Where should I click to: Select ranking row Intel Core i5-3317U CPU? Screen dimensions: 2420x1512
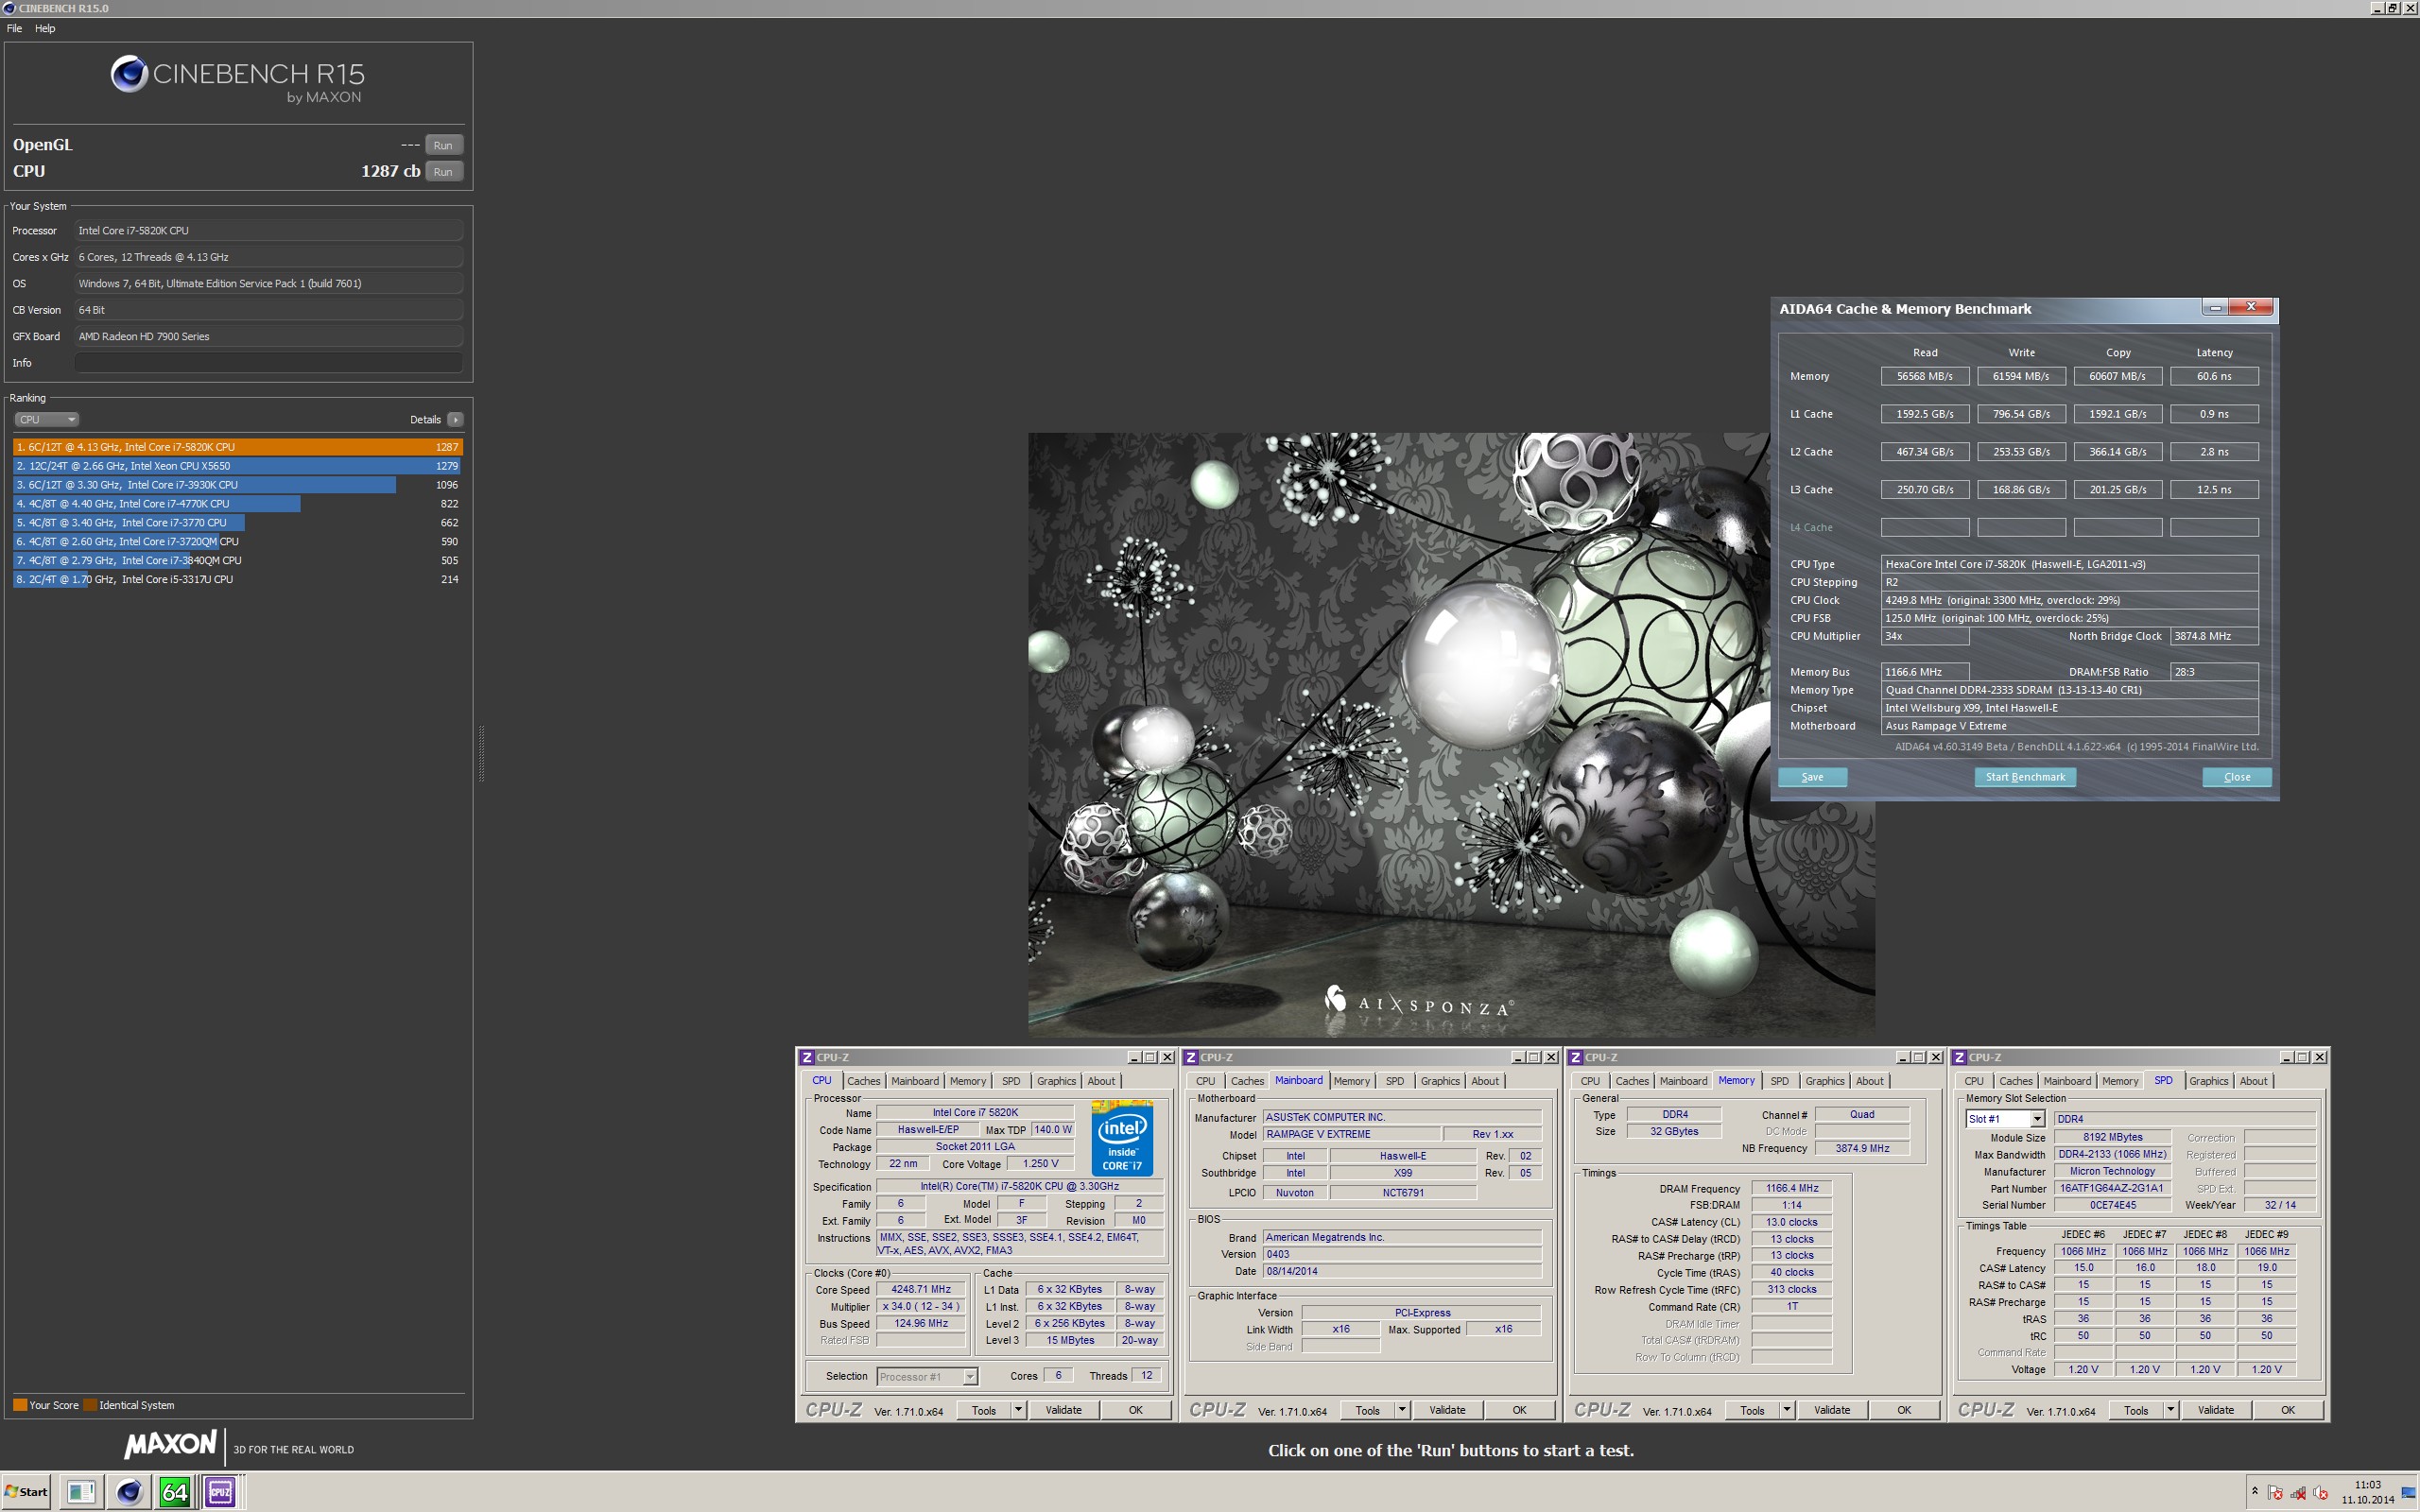(x=238, y=579)
